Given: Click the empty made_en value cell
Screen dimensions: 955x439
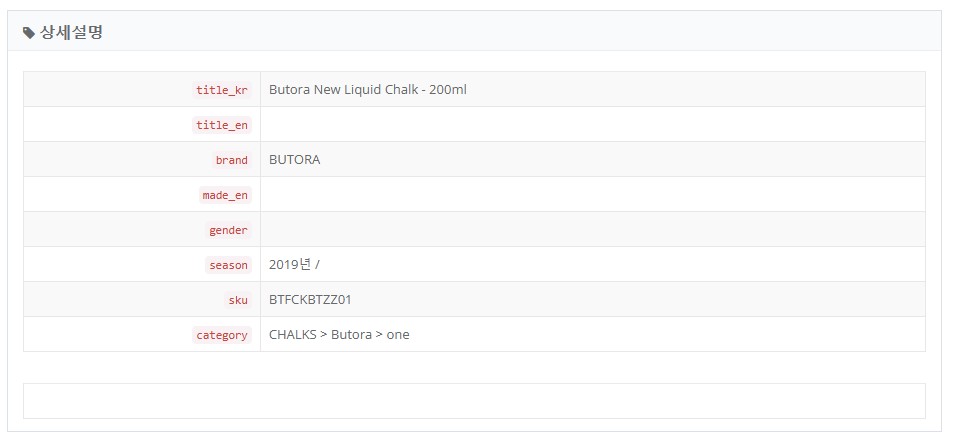Looking at the screenshot, I should (x=593, y=194).
